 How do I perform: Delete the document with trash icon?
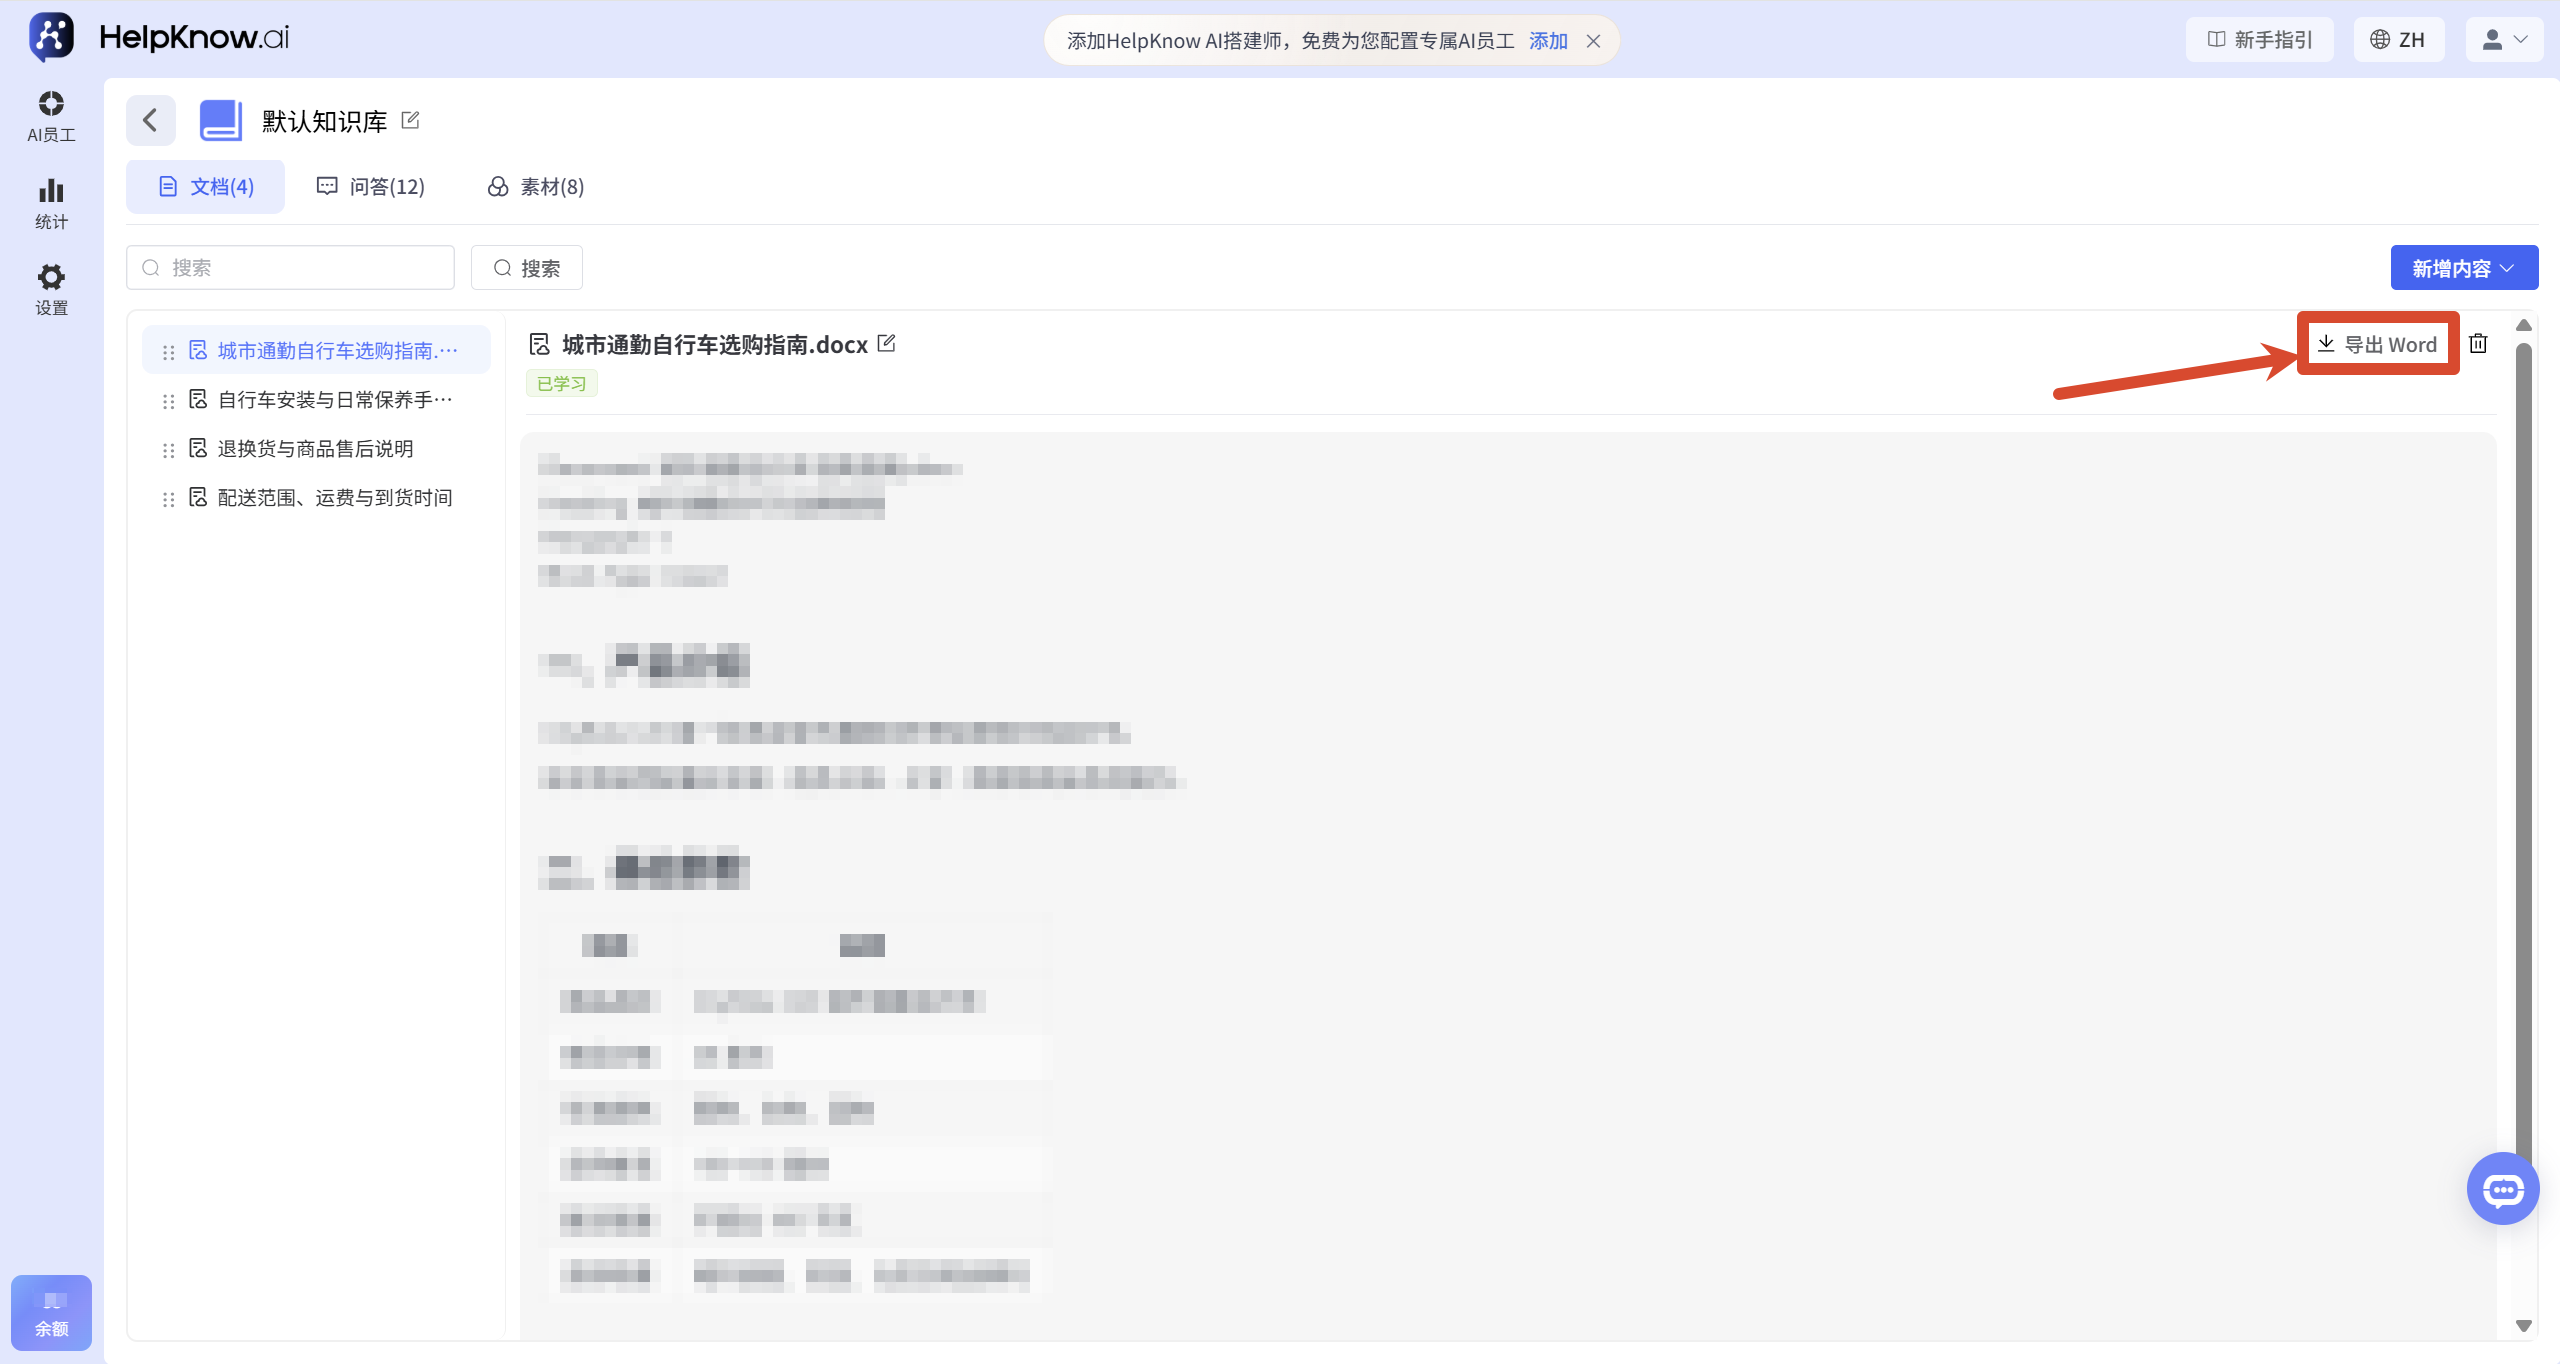click(x=2478, y=344)
